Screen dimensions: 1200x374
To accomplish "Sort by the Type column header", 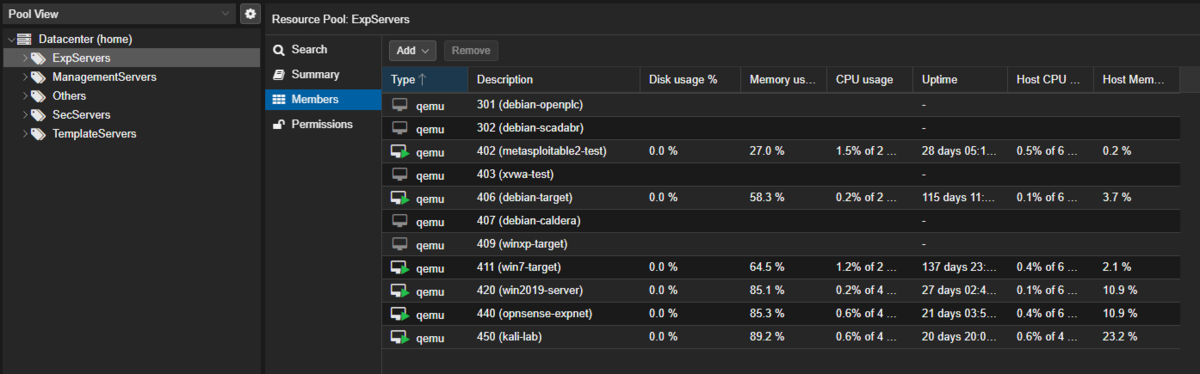I will pos(425,80).
